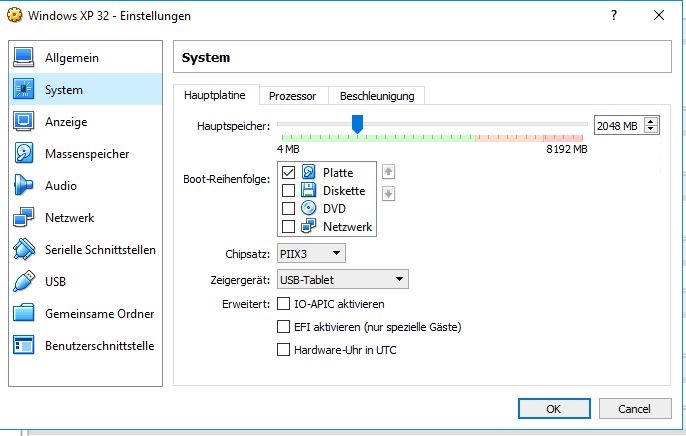Close the Einstellungen dialog
The image size is (686, 436).
pyautogui.click(x=659, y=15)
